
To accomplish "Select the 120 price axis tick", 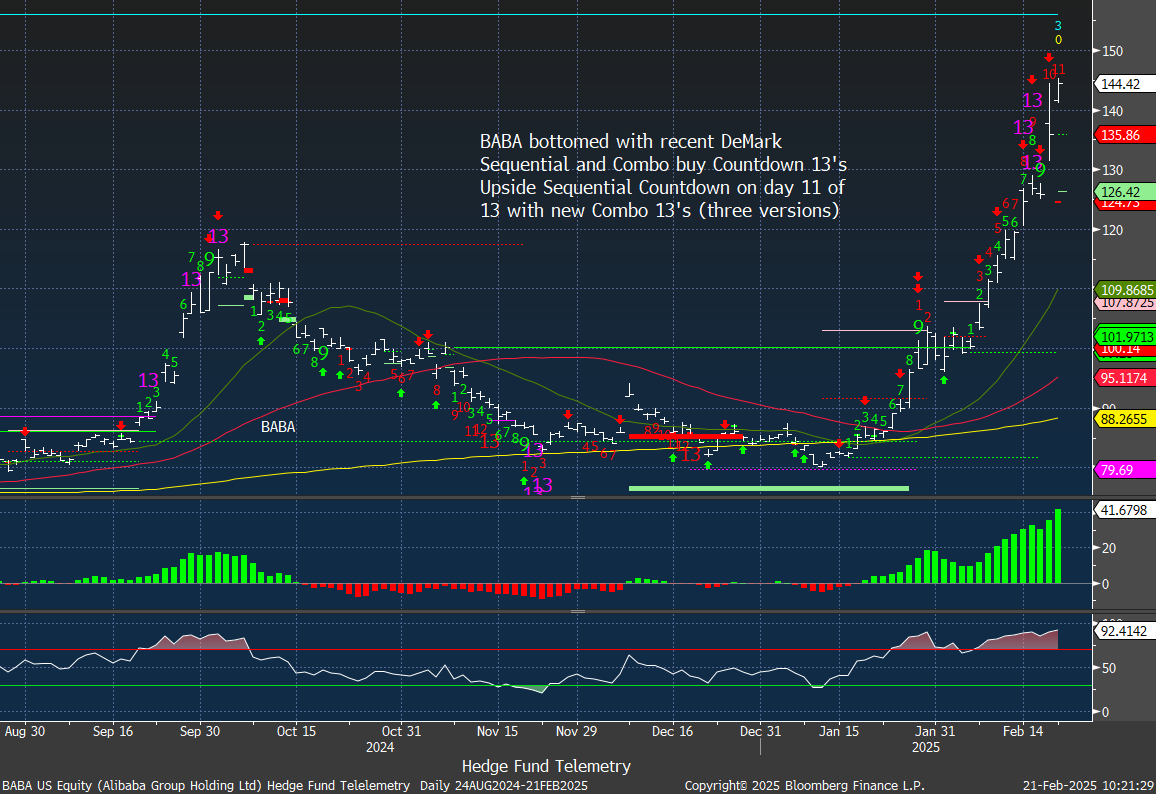I will (x=1113, y=230).
